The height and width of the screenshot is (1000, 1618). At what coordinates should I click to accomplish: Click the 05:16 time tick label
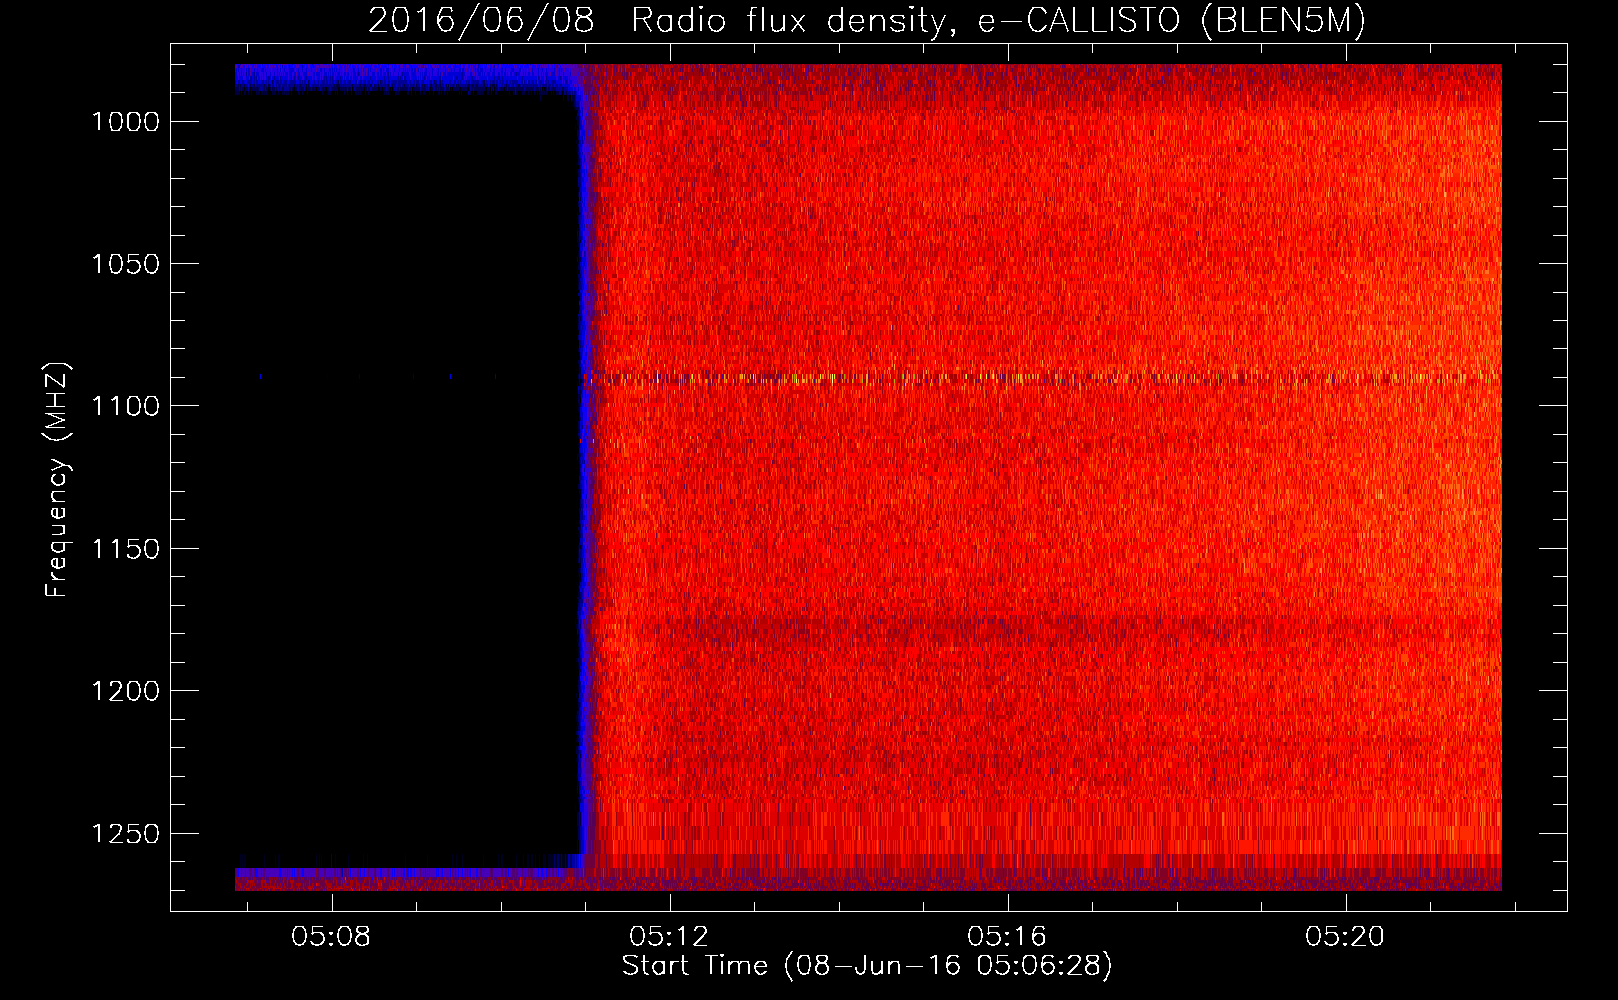click(x=1007, y=936)
